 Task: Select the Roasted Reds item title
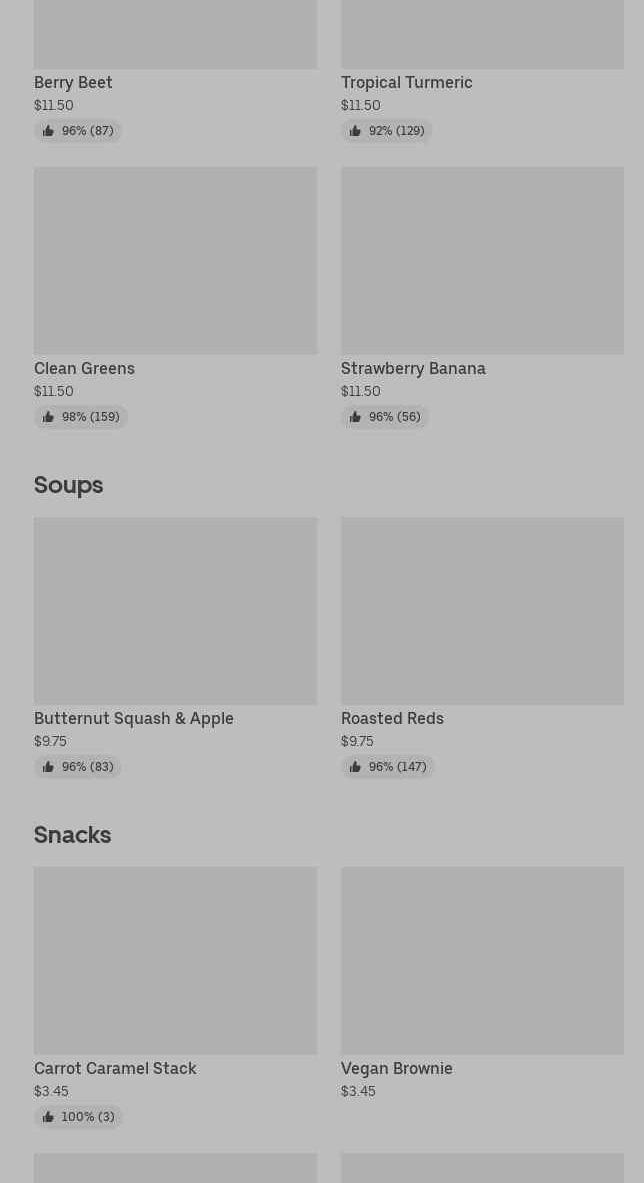[392, 718]
